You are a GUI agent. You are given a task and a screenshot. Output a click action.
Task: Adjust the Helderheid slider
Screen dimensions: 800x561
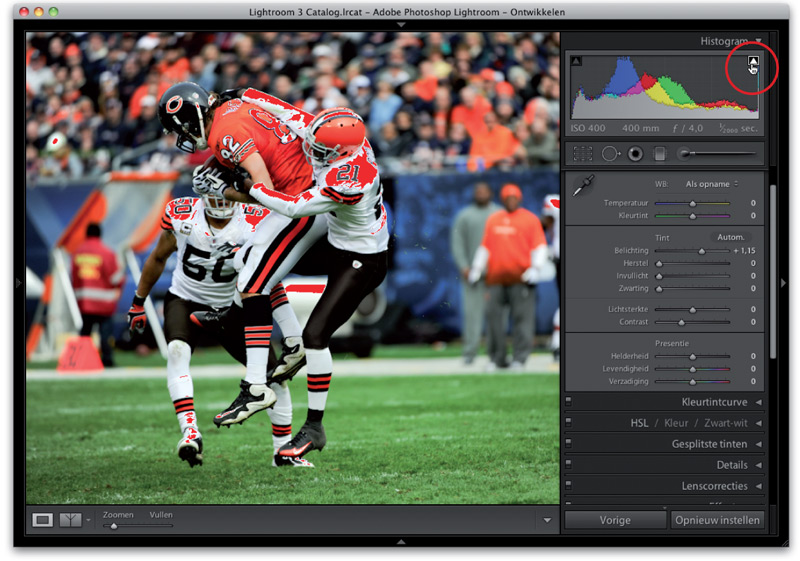[x=692, y=356]
